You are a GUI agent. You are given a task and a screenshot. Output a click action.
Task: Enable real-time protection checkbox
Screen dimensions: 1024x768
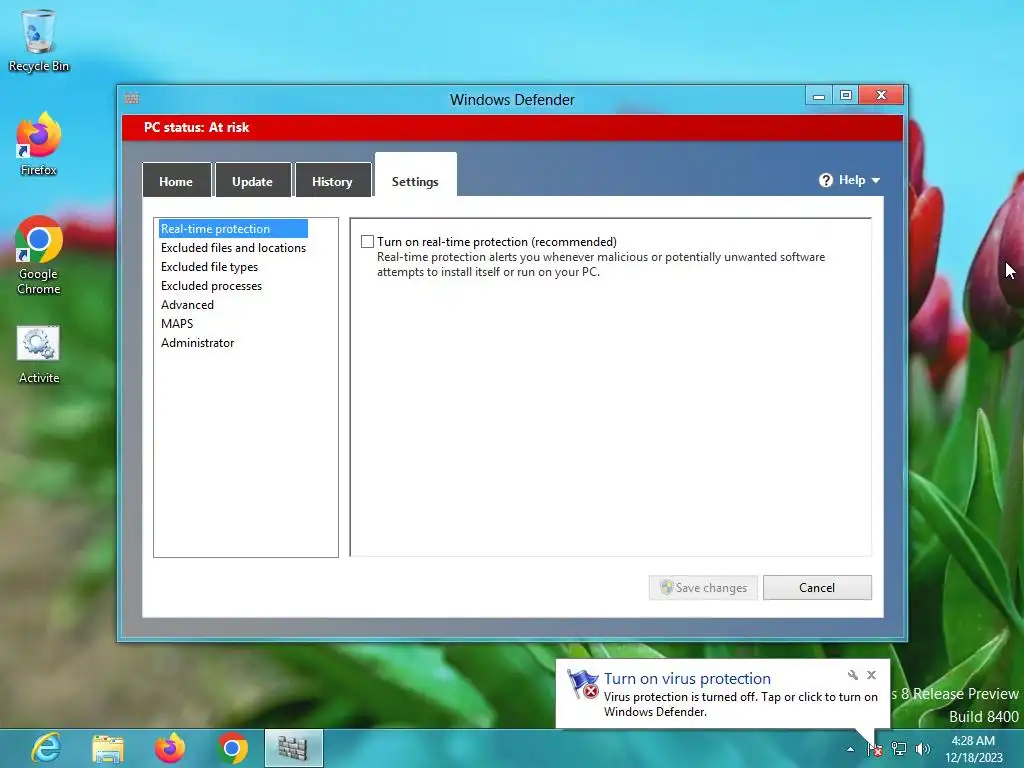368,242
